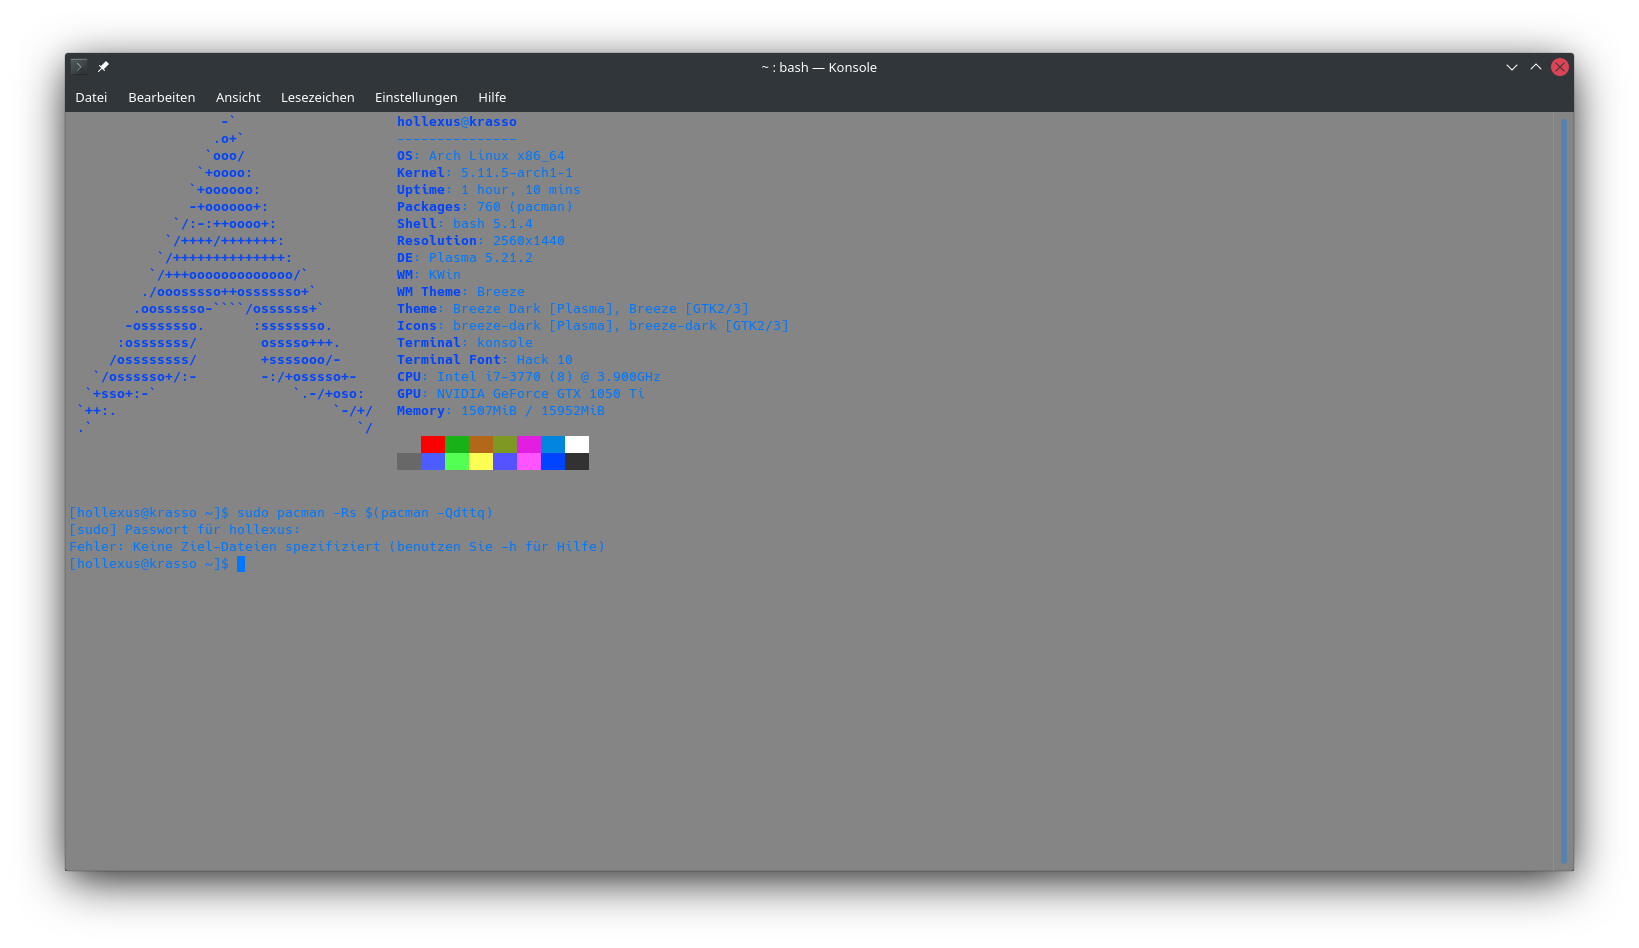
Task: Click the sudo pacman -Rs command line
Action: click(365, 513)
